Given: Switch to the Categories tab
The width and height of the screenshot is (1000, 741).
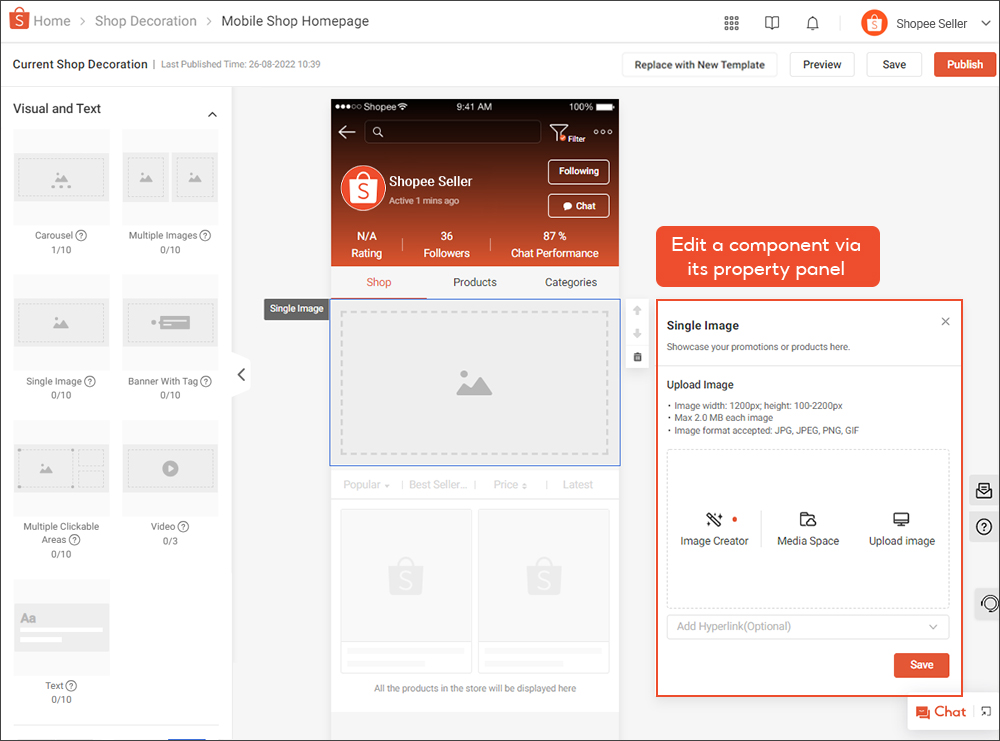Looking at the screenshot, I should (571, 282).
